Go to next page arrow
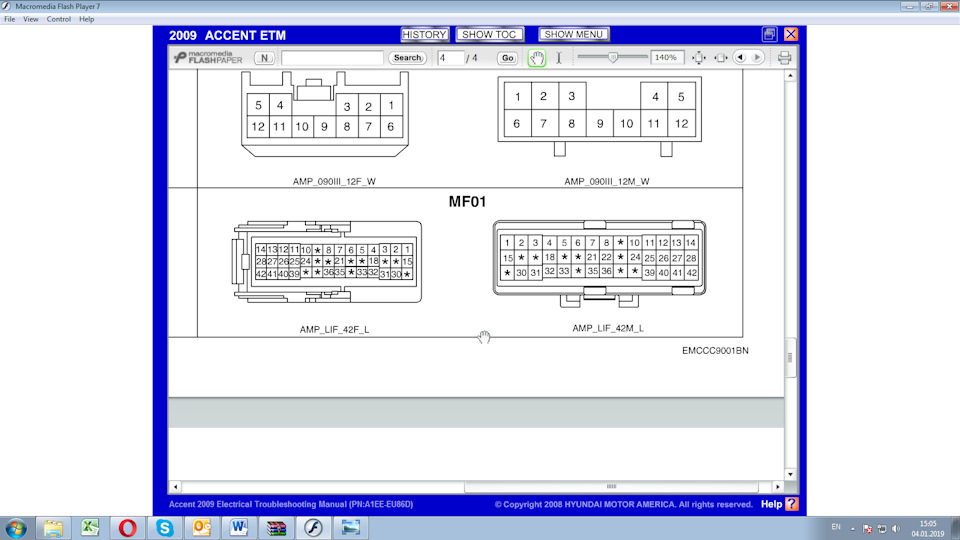Viewport: 960px width, 540px height. coord(757,58)
